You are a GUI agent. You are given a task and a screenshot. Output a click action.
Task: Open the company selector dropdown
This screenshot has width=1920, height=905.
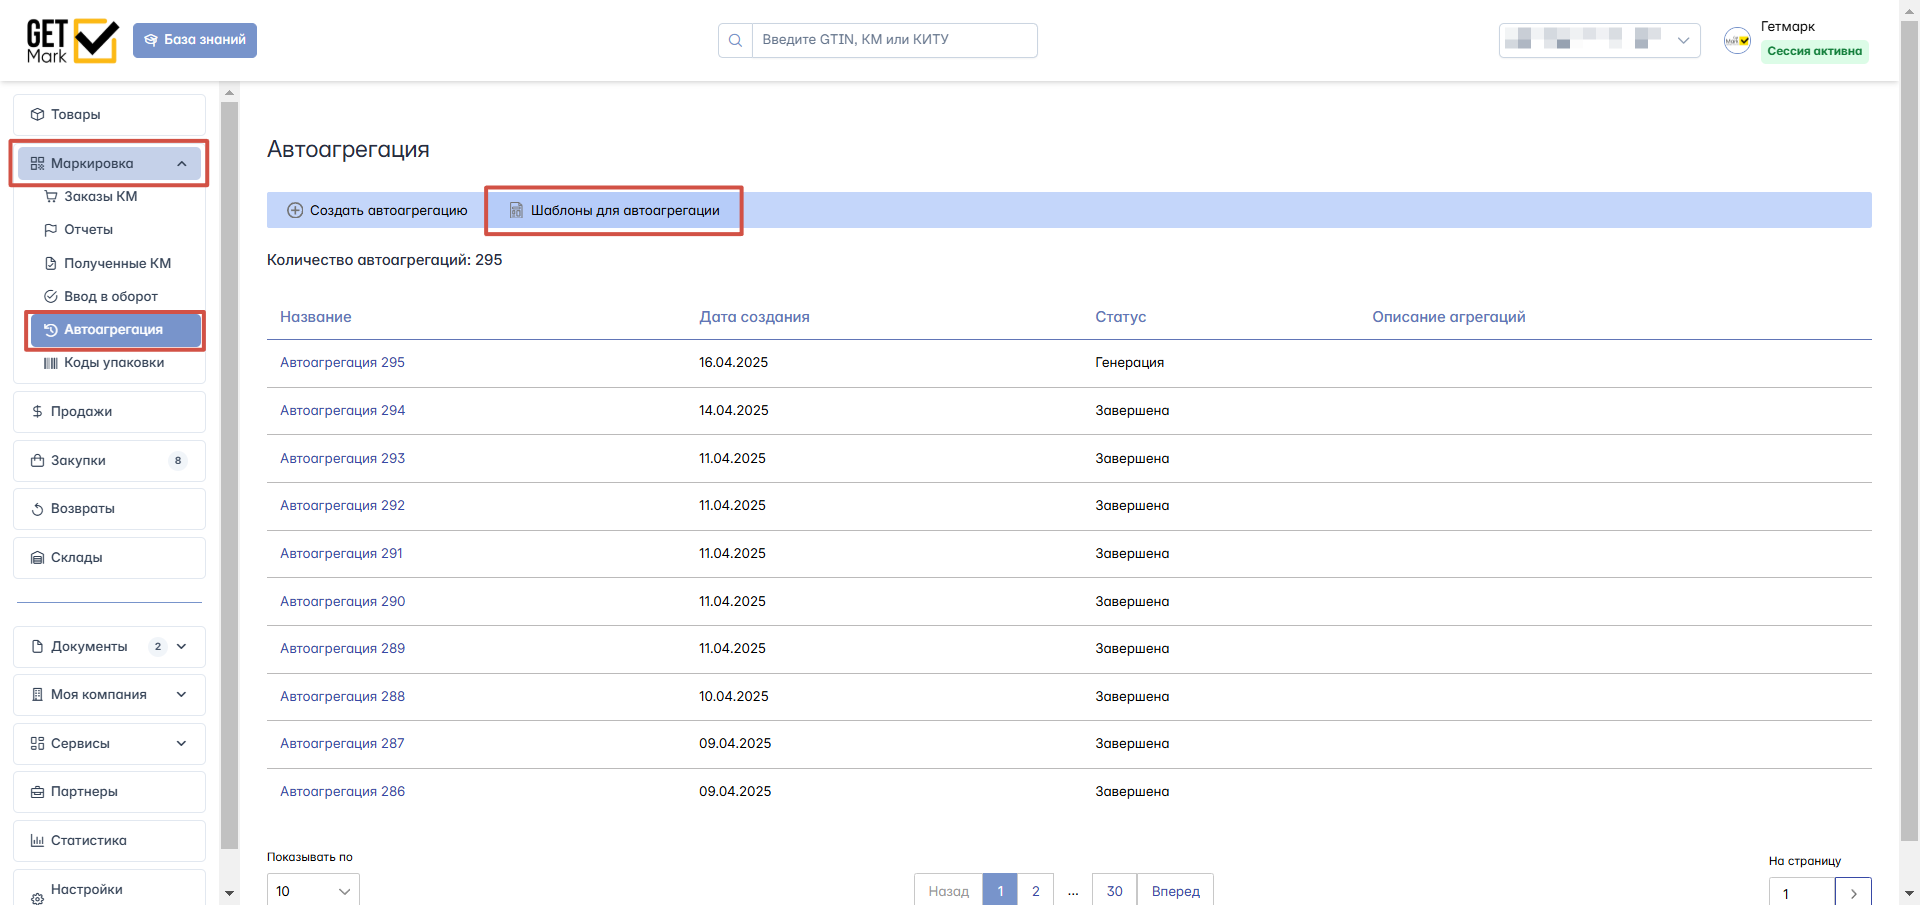(1599, 40)
